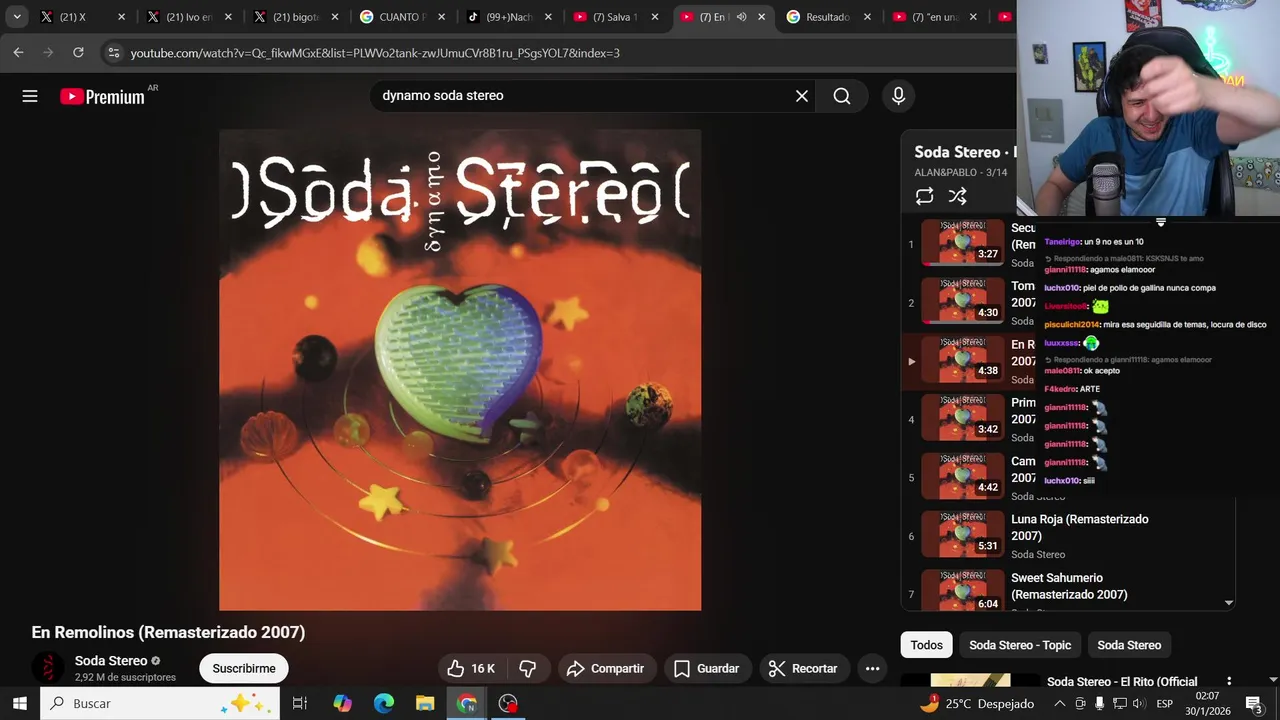The image size is (1280, 720).
Task: Open Soda Stereo channel avatar
Action: point(47,668)
